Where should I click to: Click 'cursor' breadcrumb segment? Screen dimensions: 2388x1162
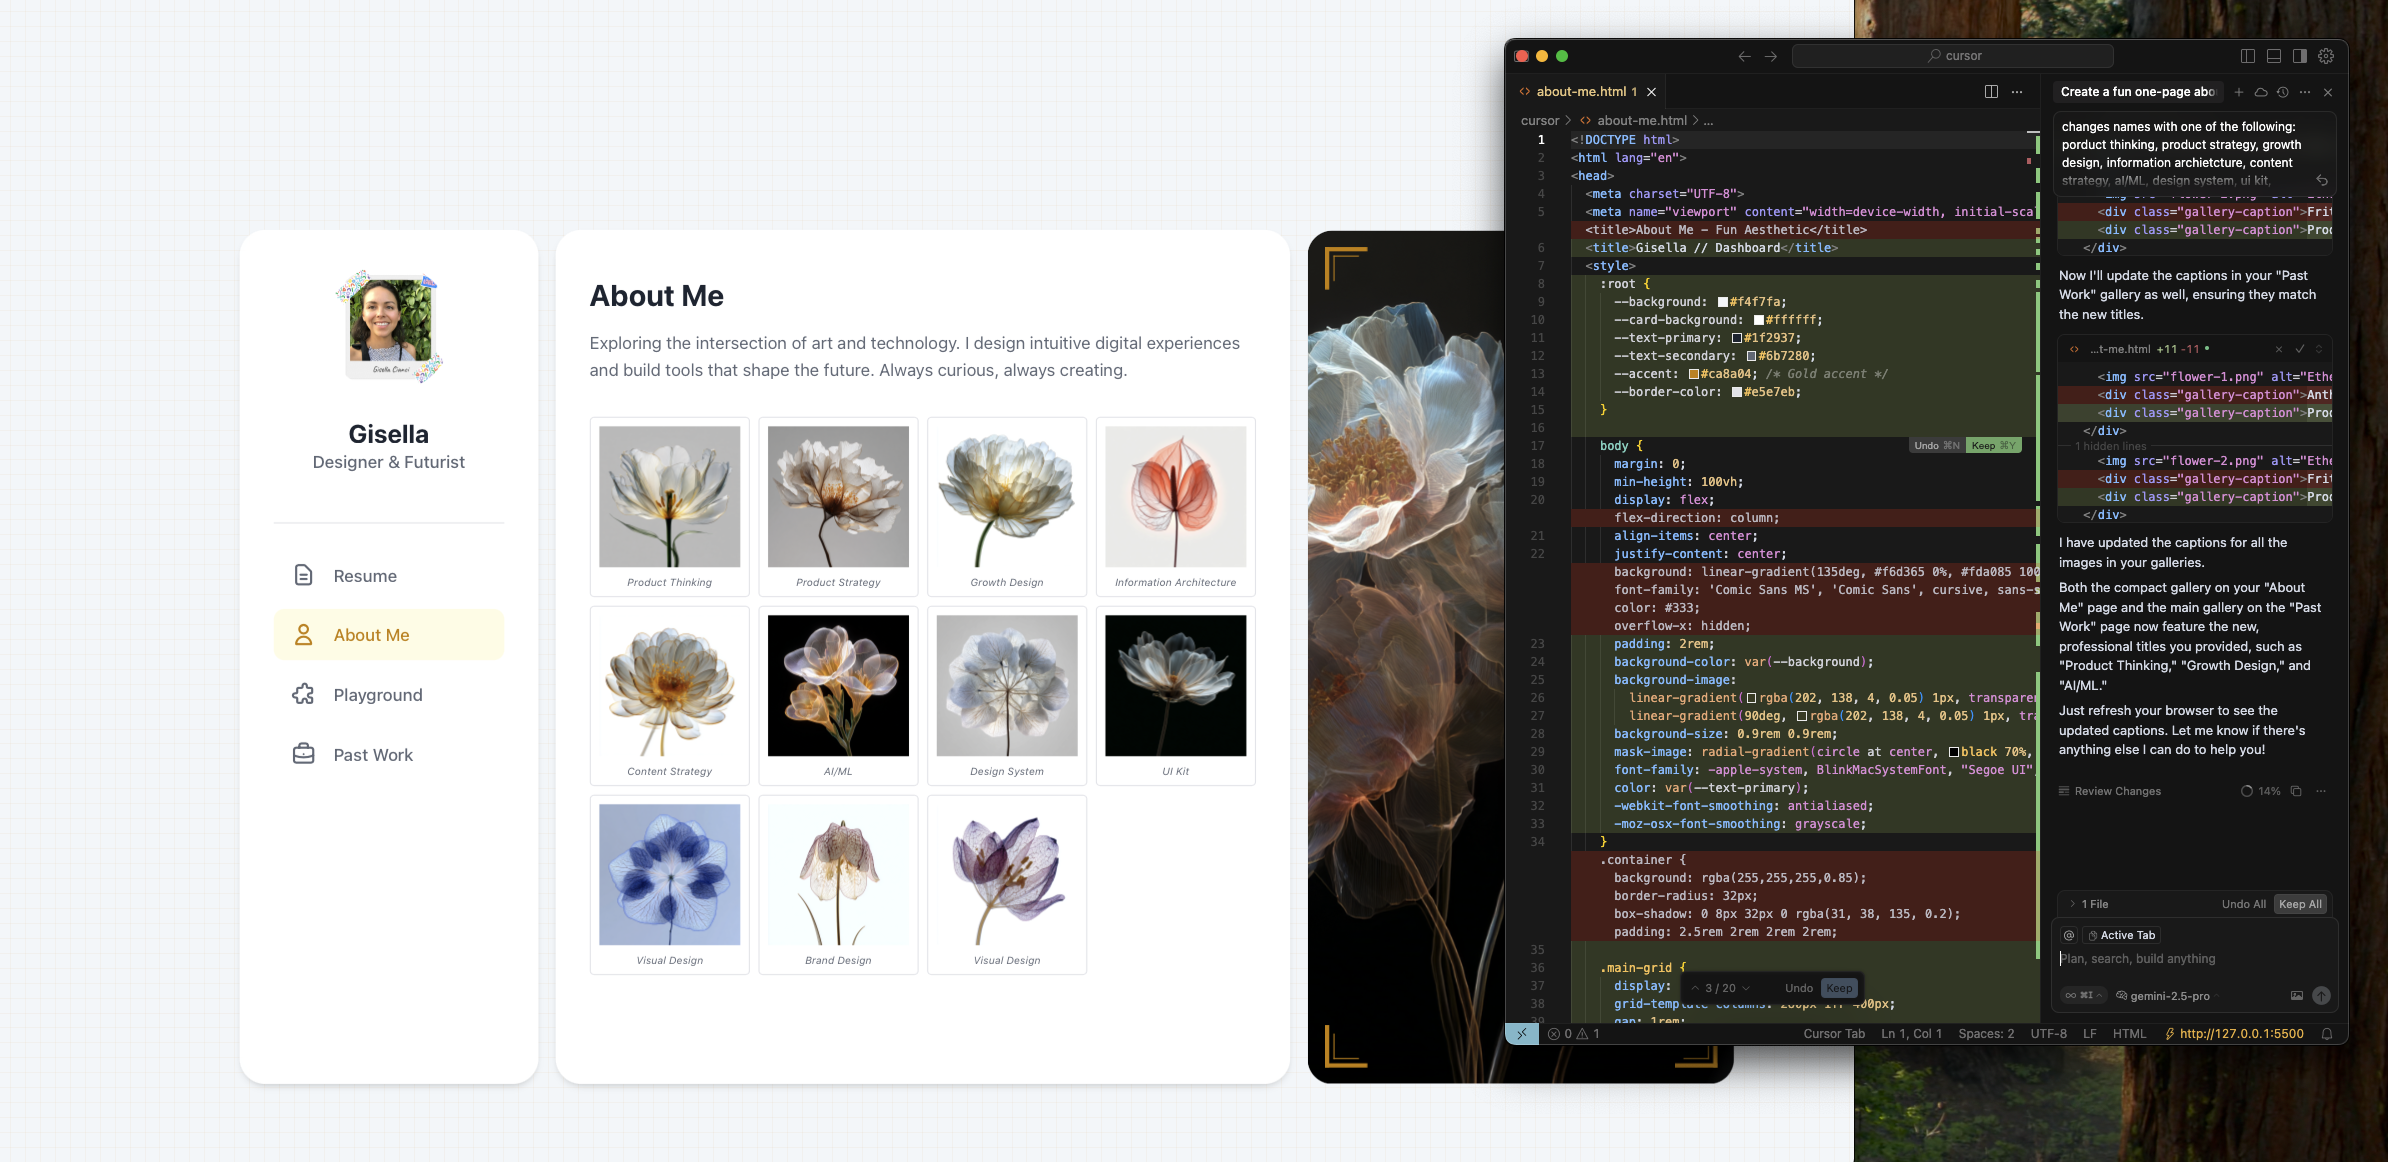point(1540,120)
